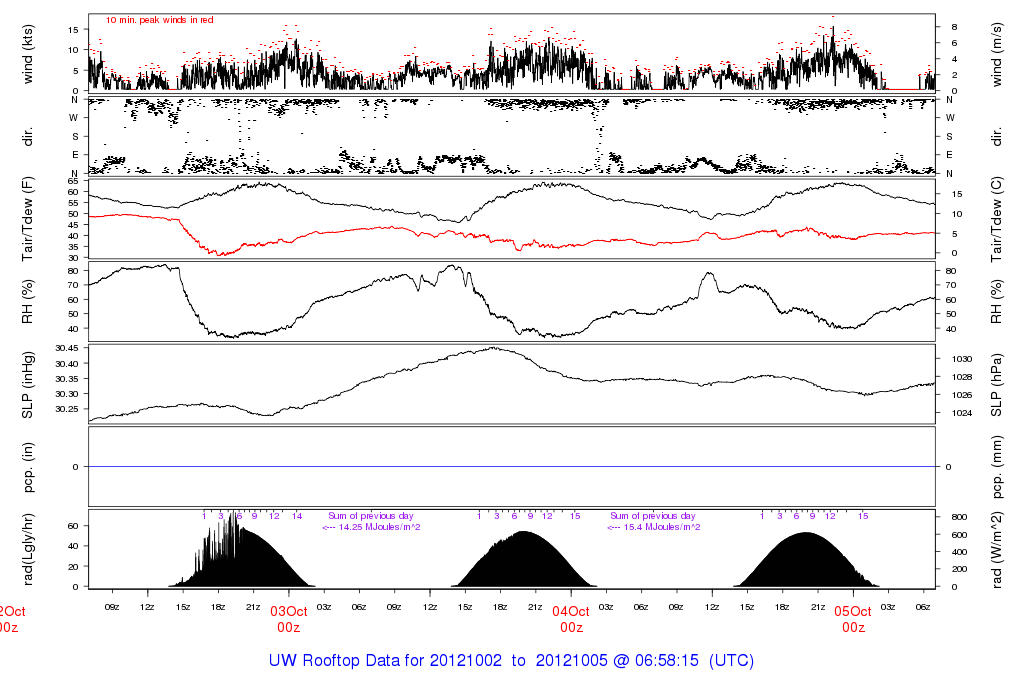Select the '65' temperature tick value
This screenshot has height=700, width=1024.
point(72,182)
